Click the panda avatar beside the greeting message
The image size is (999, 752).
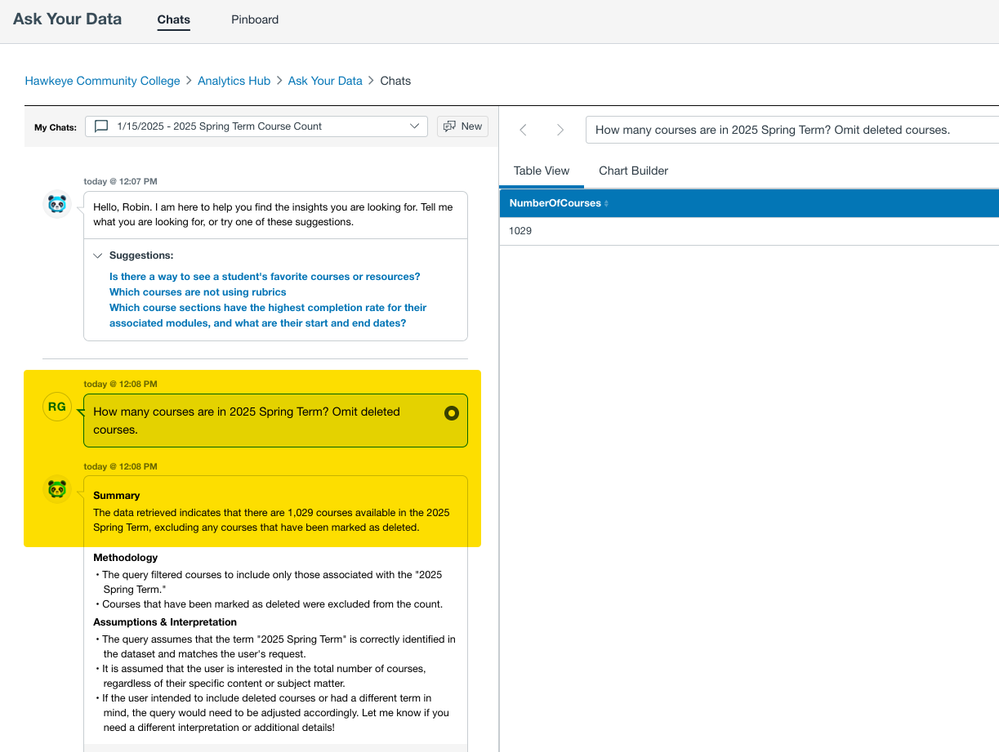click(x=57, y=205)
